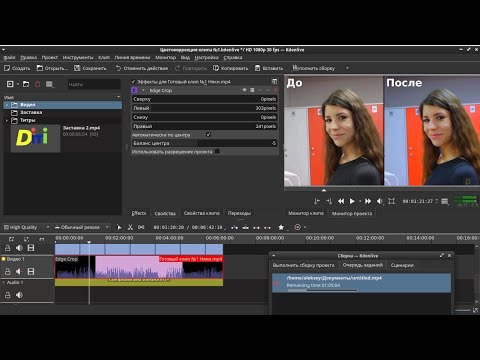Select the untitled.mp4 render job
Viewport: 480px width, 360px height.
tap(362, 283)
